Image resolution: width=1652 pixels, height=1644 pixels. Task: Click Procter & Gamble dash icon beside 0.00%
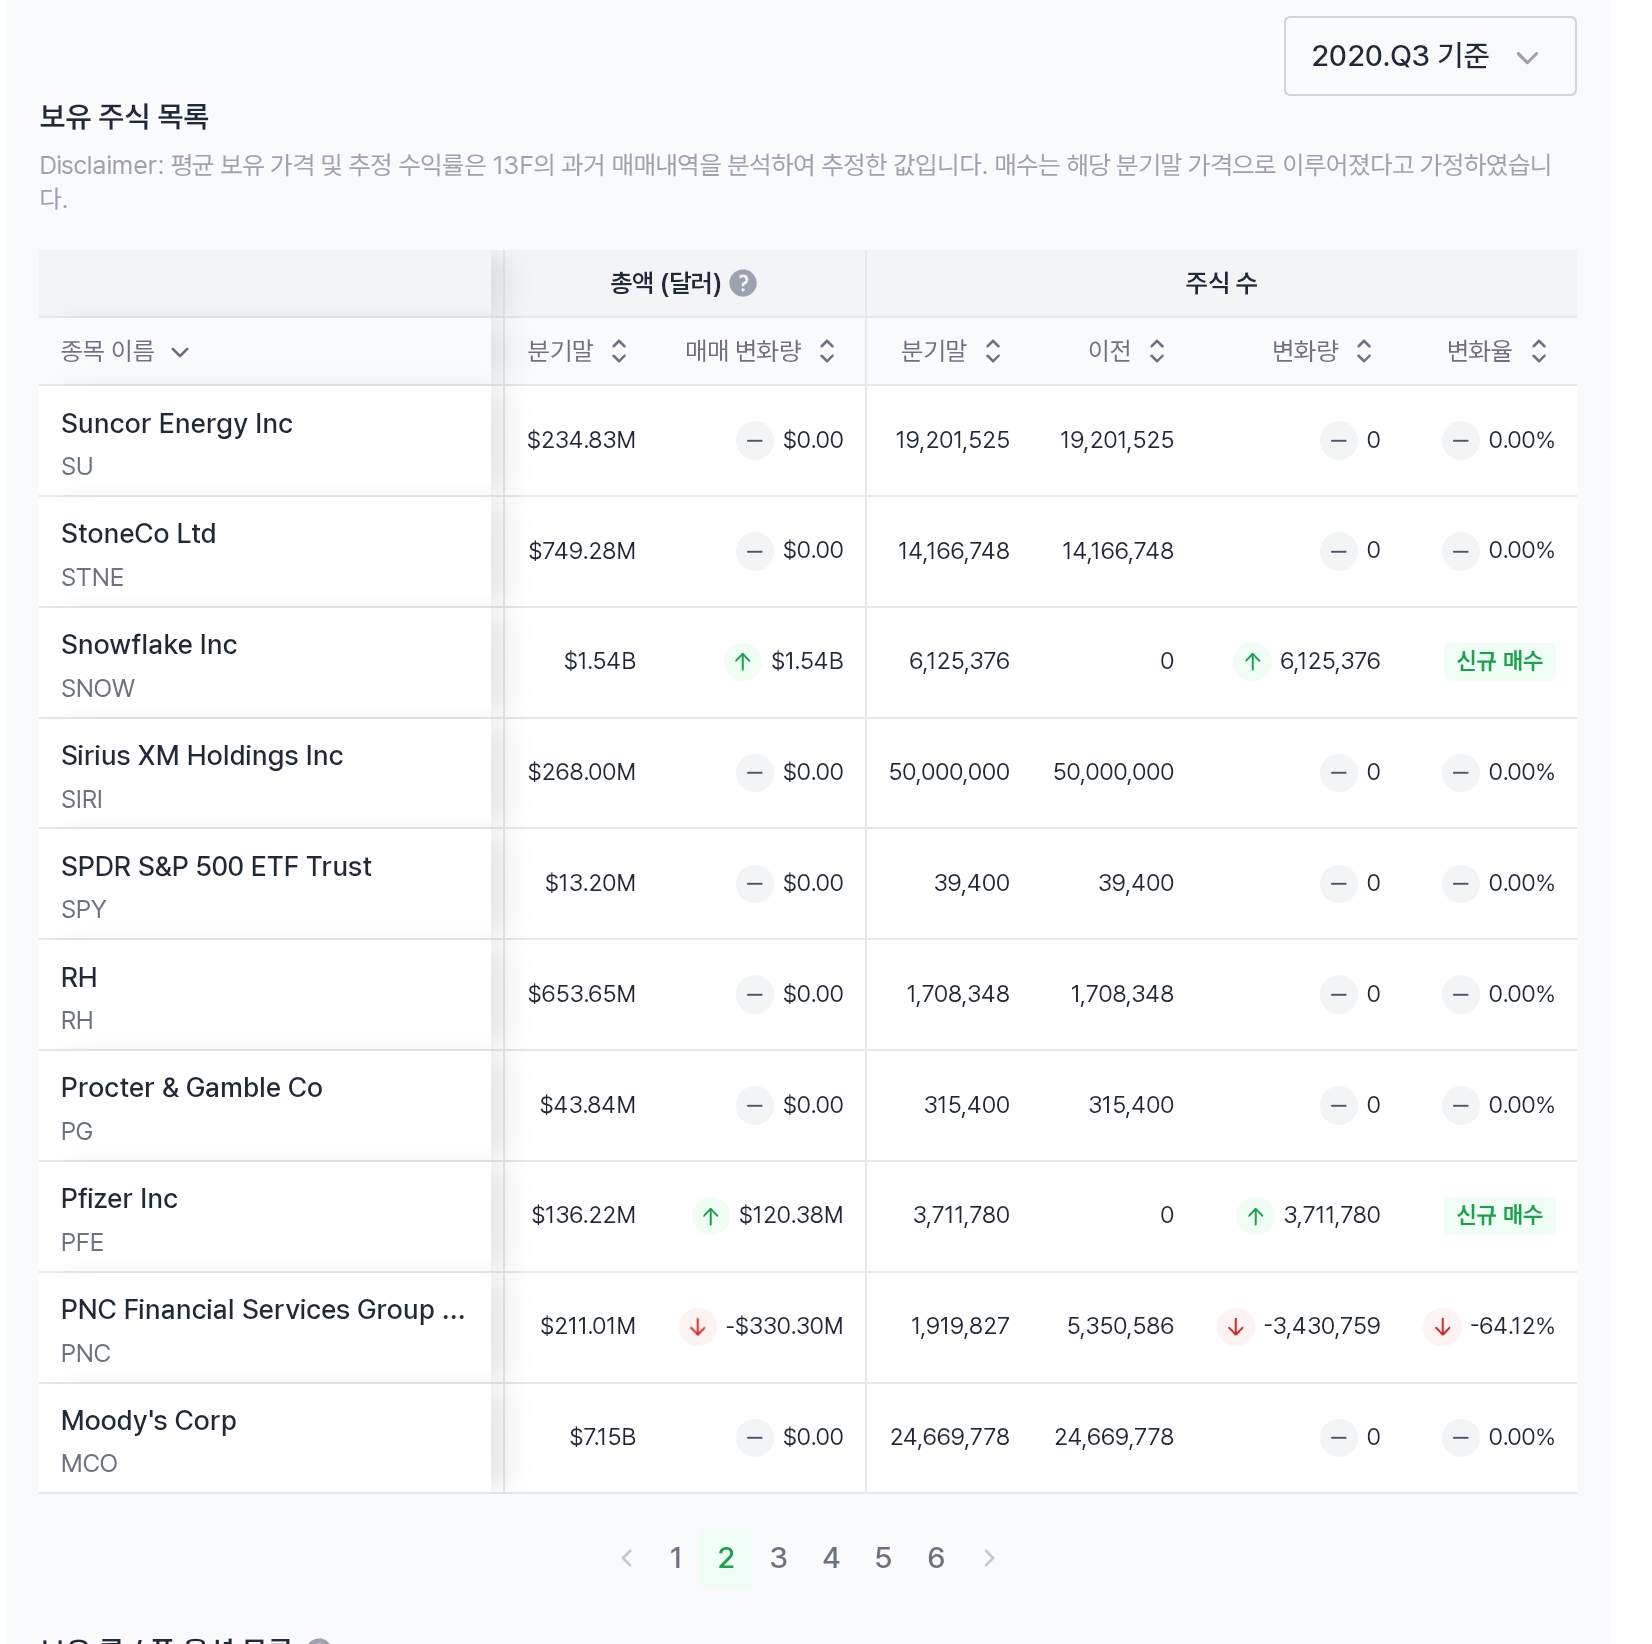point(1460,1105)
